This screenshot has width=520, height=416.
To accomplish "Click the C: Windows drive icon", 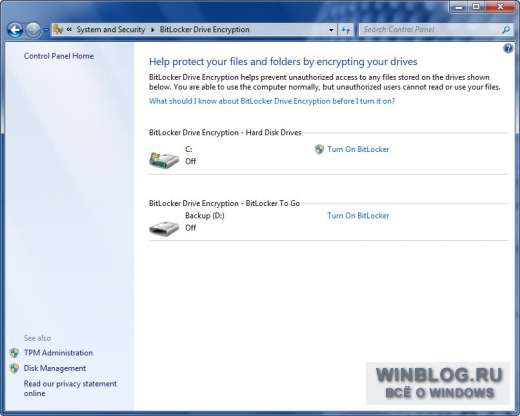I will pyautogui.click(x=164, y=160).
